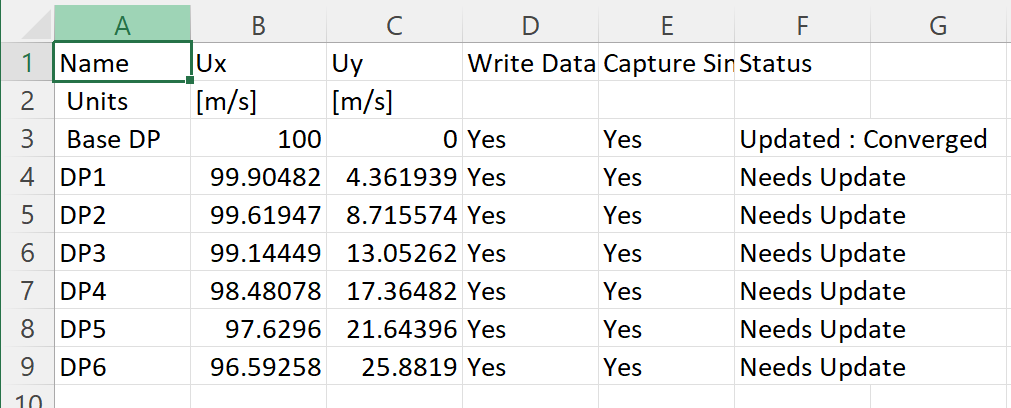Select the cell containing 17.36482
The width and height of the screenshot is (1011, 408).
click(x=394, y=291)
